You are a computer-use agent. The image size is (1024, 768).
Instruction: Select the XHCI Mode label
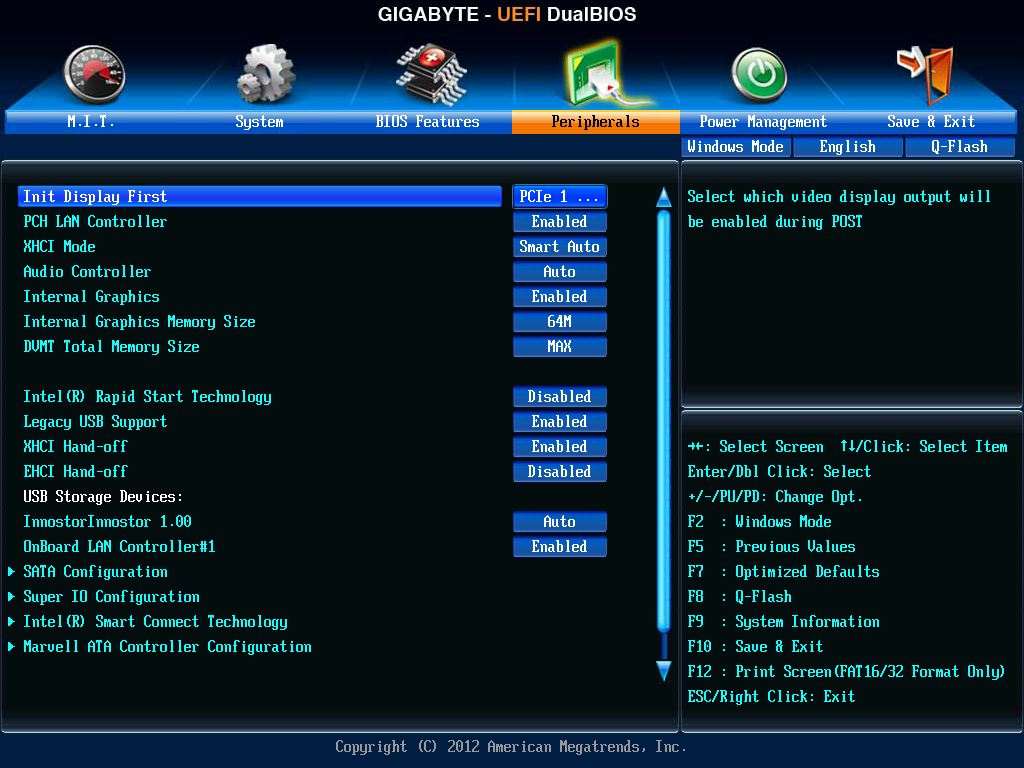59,246
